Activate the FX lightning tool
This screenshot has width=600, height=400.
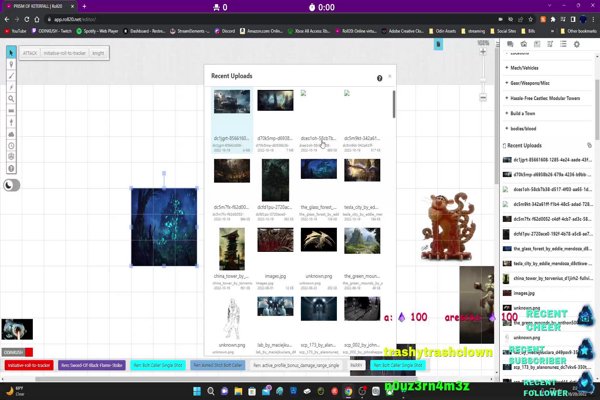[11, 87]
